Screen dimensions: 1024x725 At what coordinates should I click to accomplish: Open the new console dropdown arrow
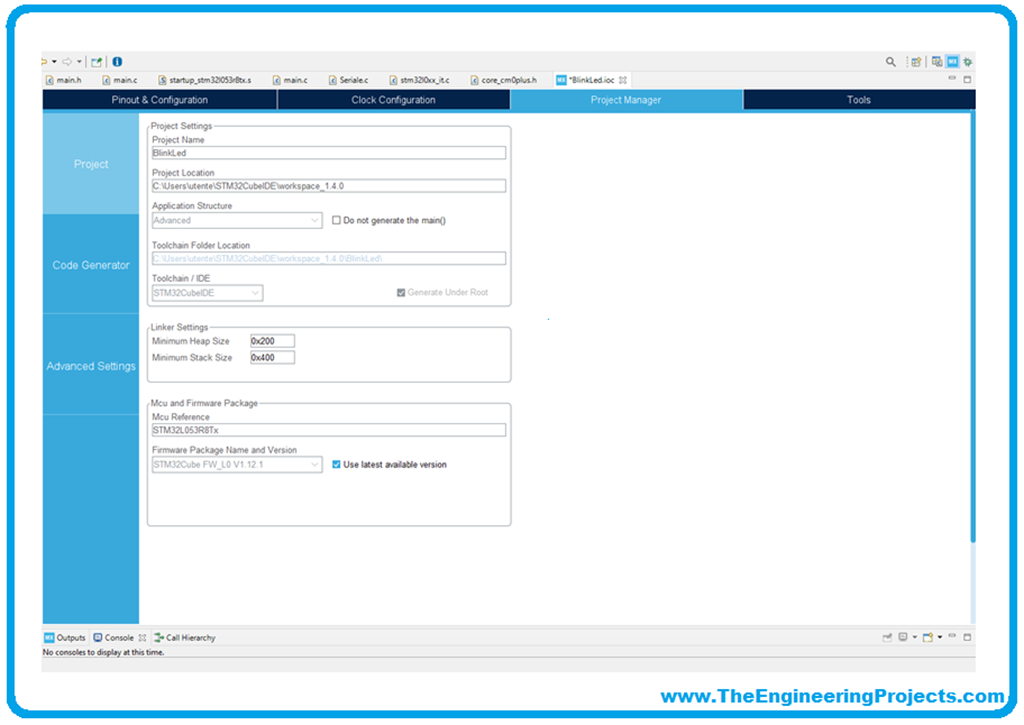pyautogui.click(x=940, y=637)
